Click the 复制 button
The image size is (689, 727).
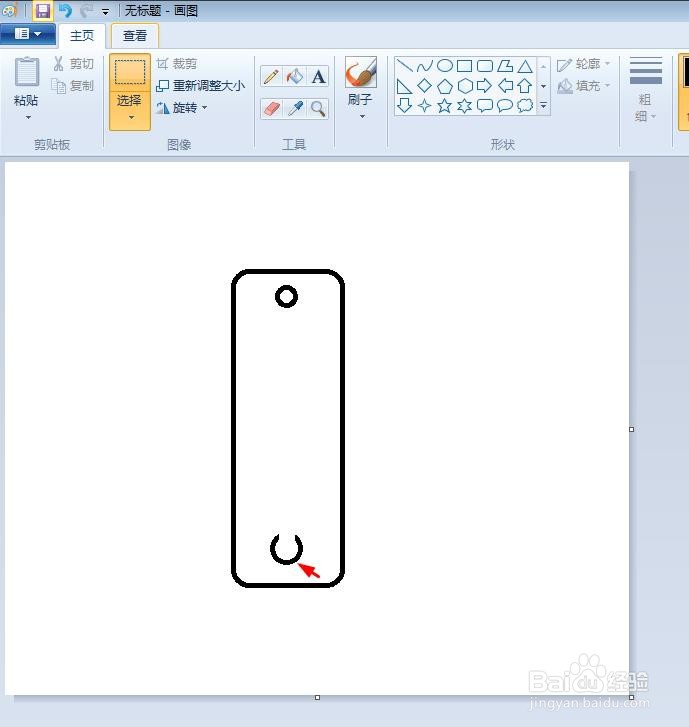pos(72,86)
